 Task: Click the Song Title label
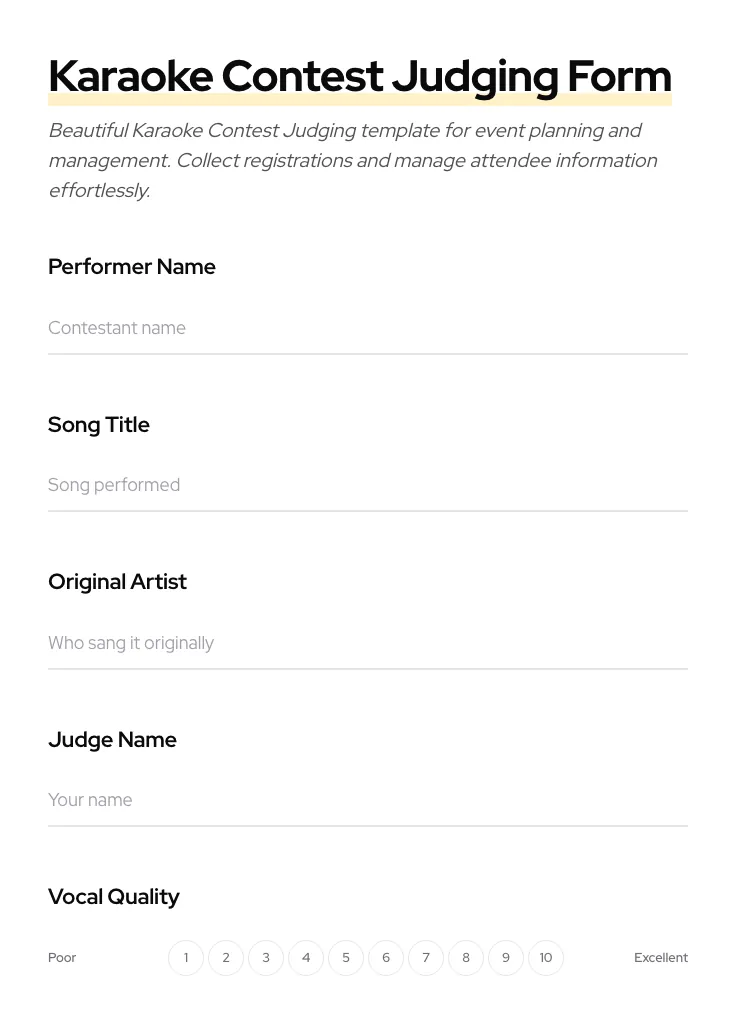coord(99,424)
